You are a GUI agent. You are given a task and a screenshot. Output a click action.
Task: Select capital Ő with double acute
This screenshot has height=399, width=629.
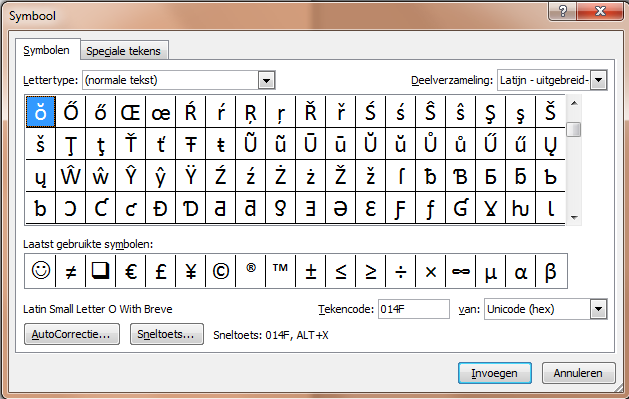(x=71, y=112)
